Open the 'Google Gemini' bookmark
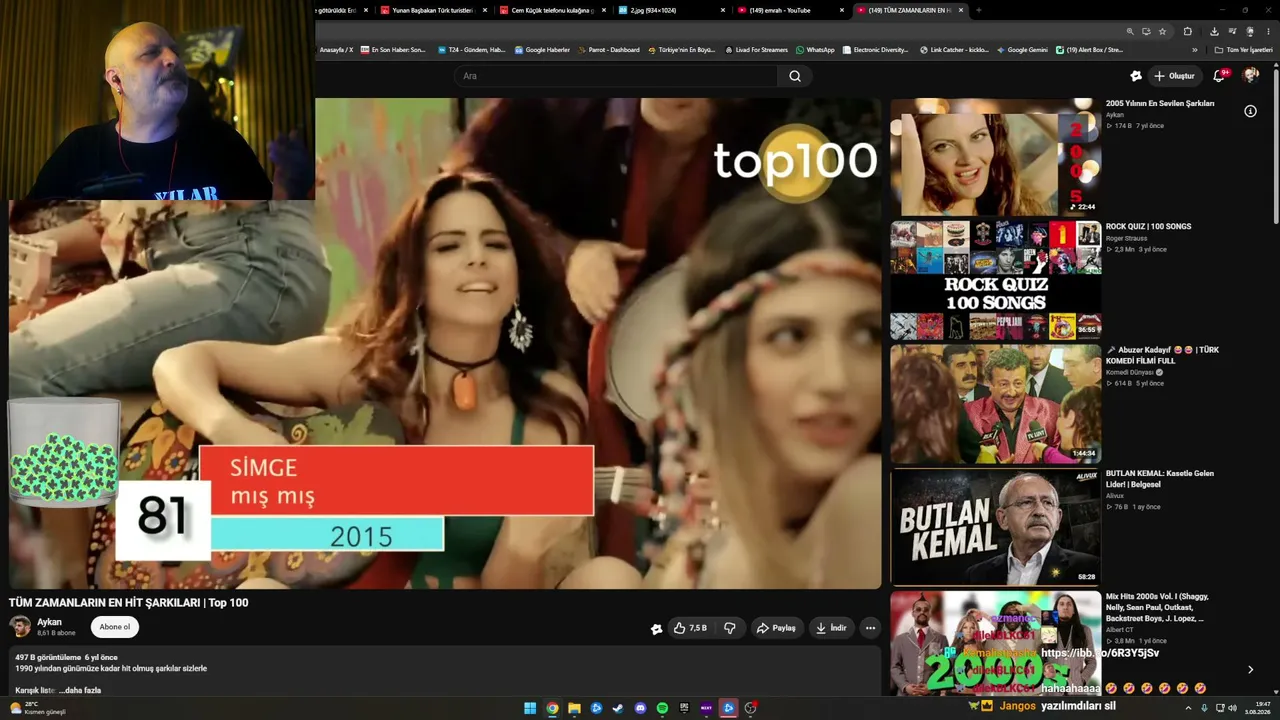The image size is (1280, 720). [x=1022, y=50]
